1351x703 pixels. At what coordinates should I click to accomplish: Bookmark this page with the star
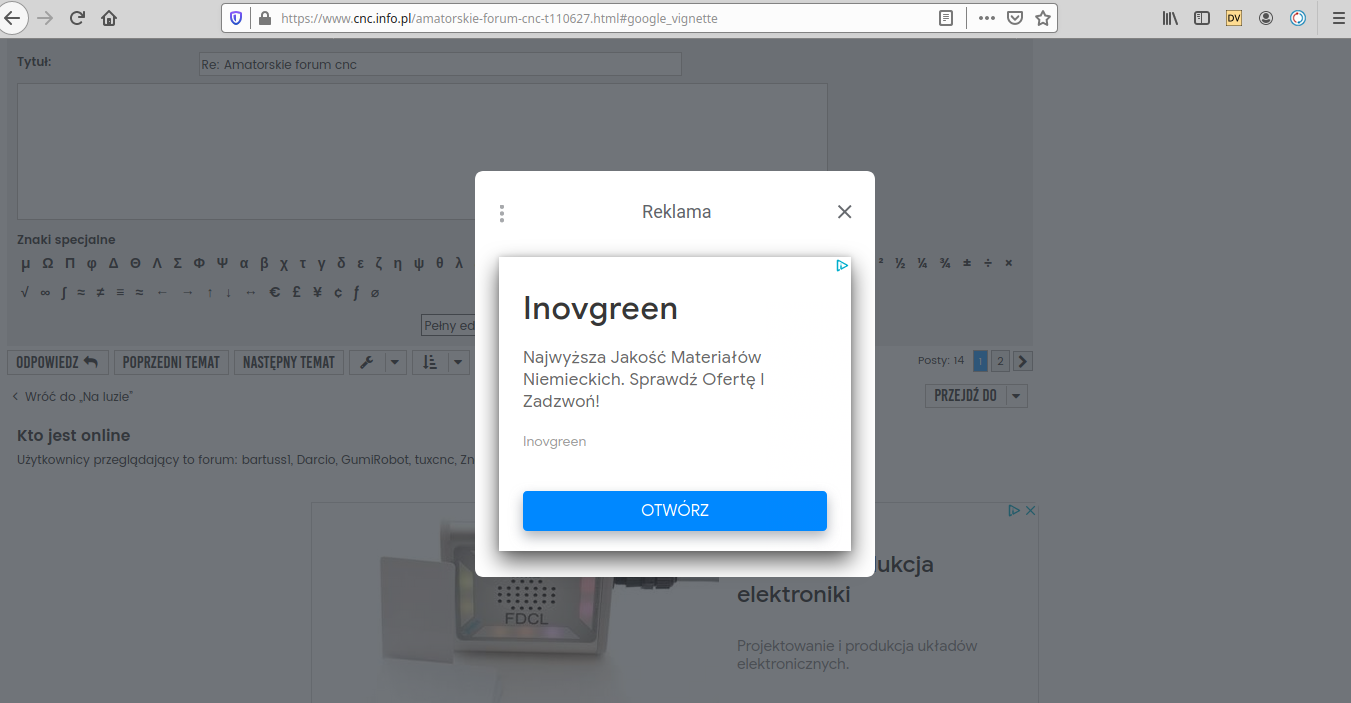[1042, 18]
